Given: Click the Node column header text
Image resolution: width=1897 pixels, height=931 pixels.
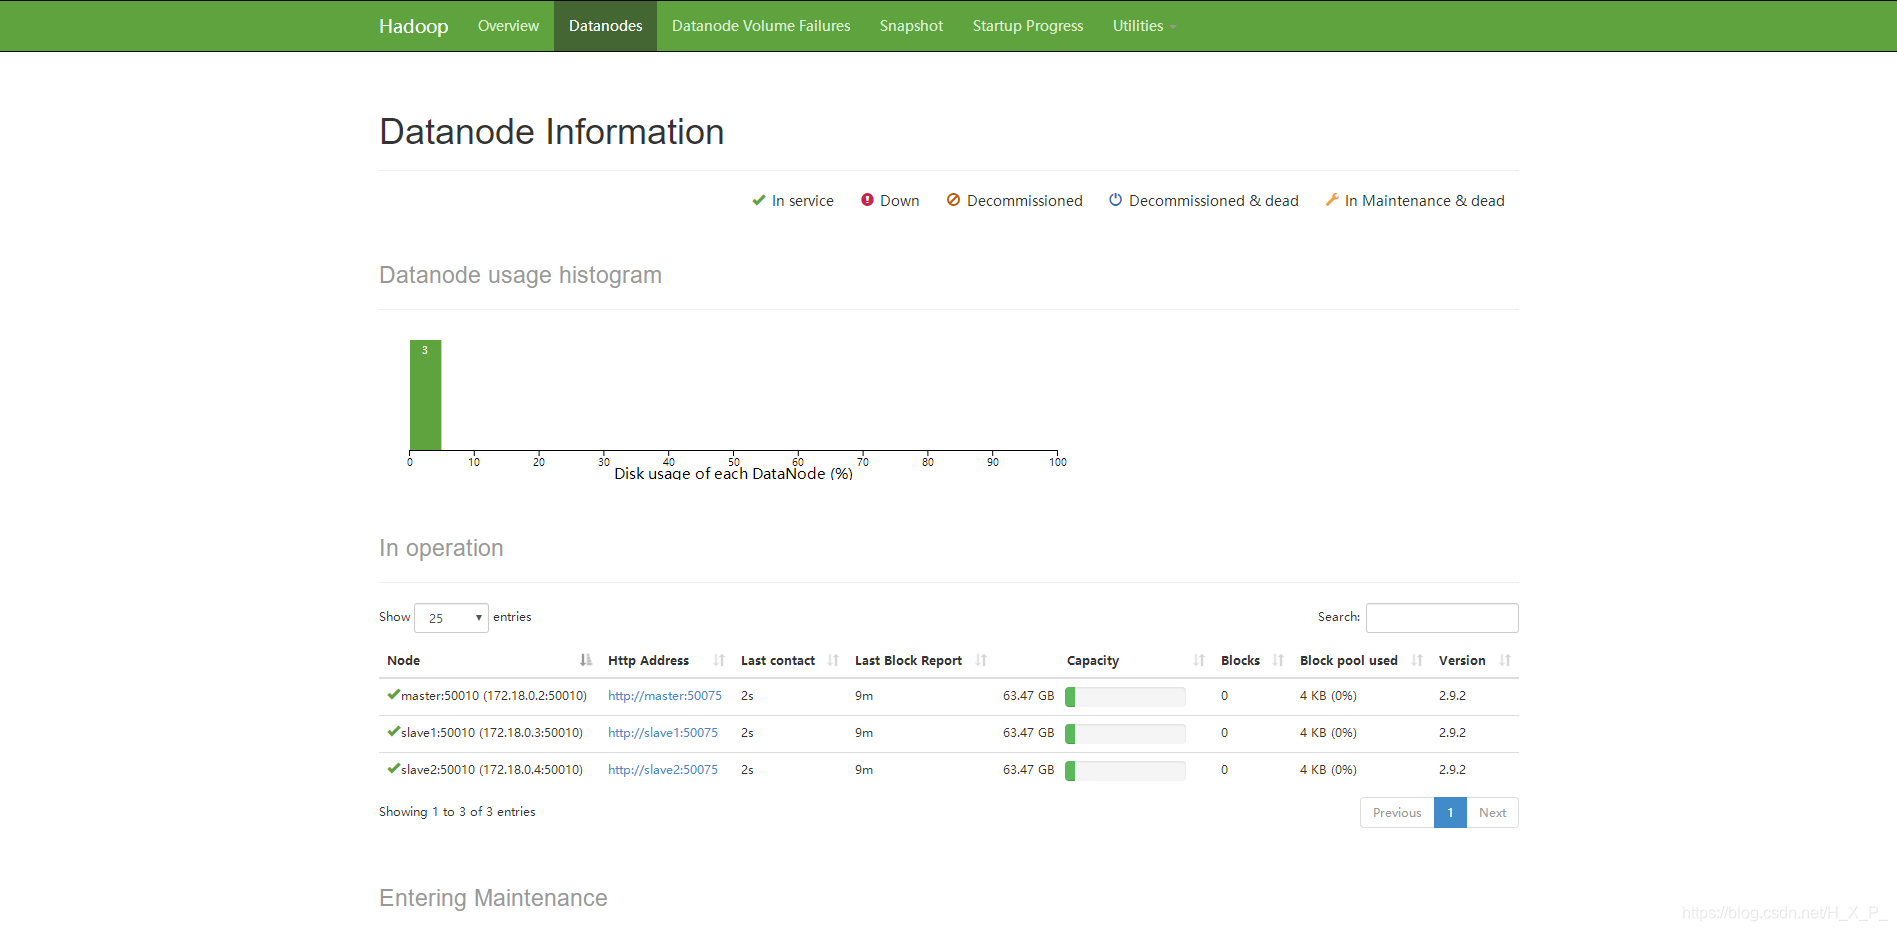Looking at the screenshot, I should pyautogui.click(x=403, y=661).
